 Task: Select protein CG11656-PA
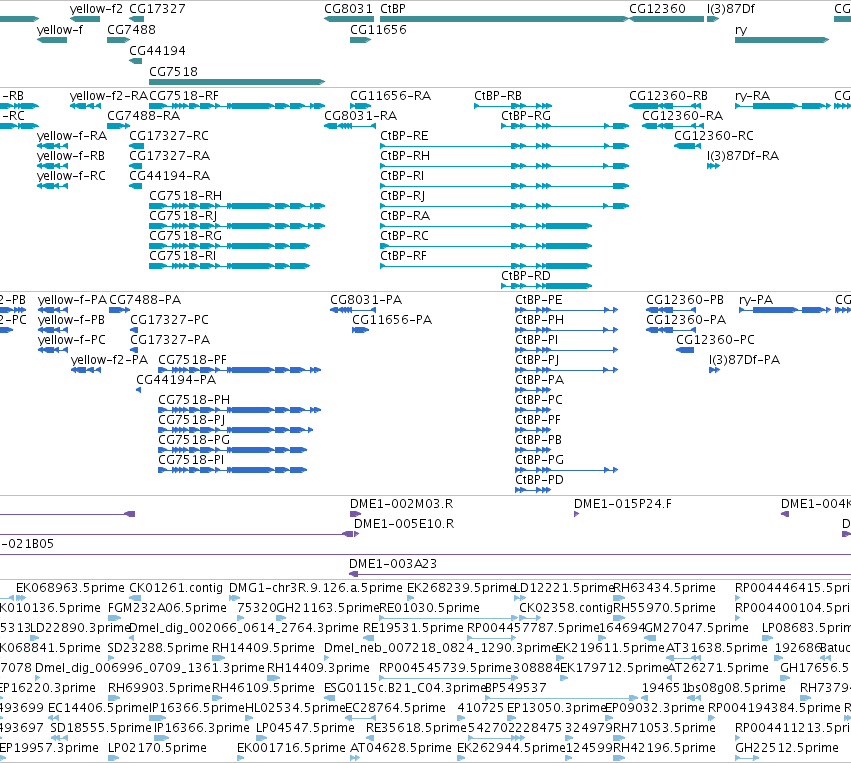point(360,330)
